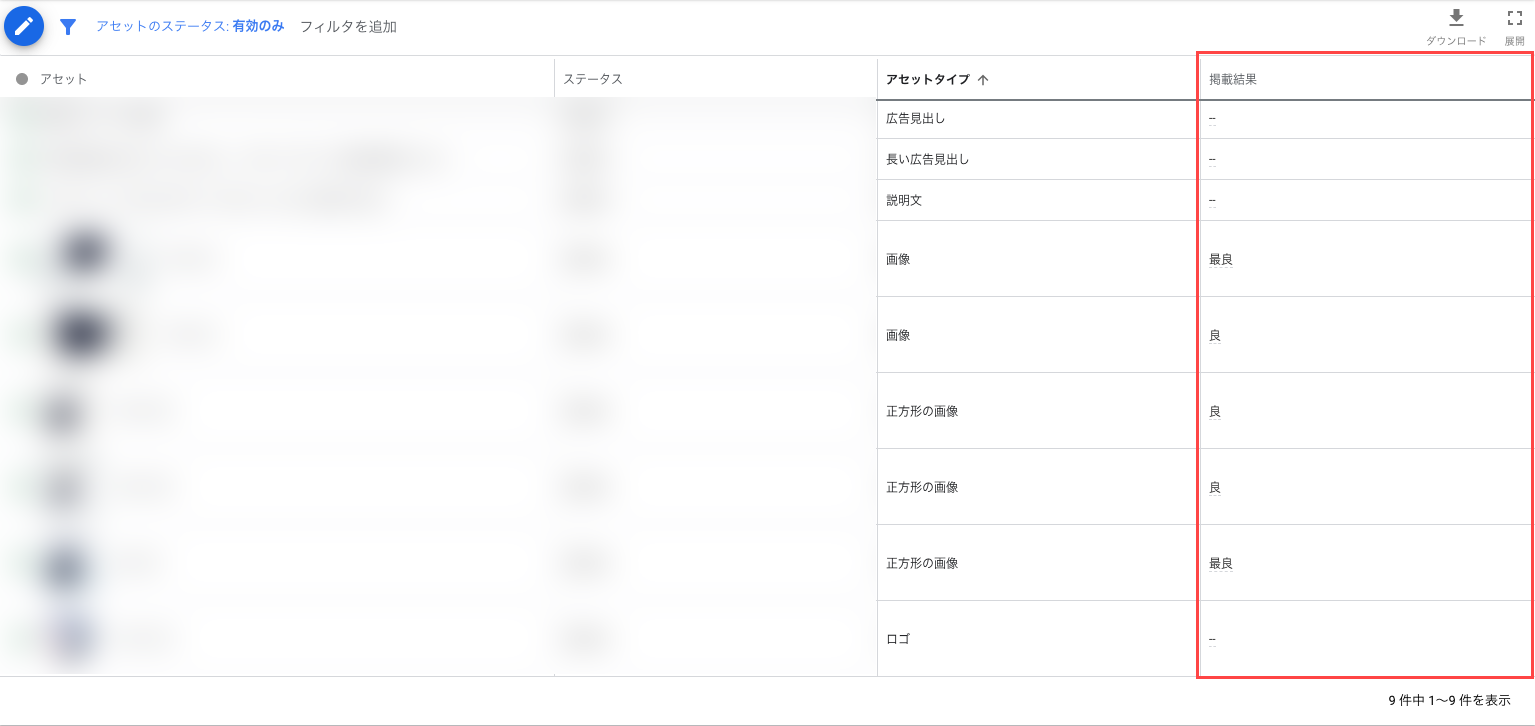Toggle the gray status dot in アセット header

[x=22, y=79]
